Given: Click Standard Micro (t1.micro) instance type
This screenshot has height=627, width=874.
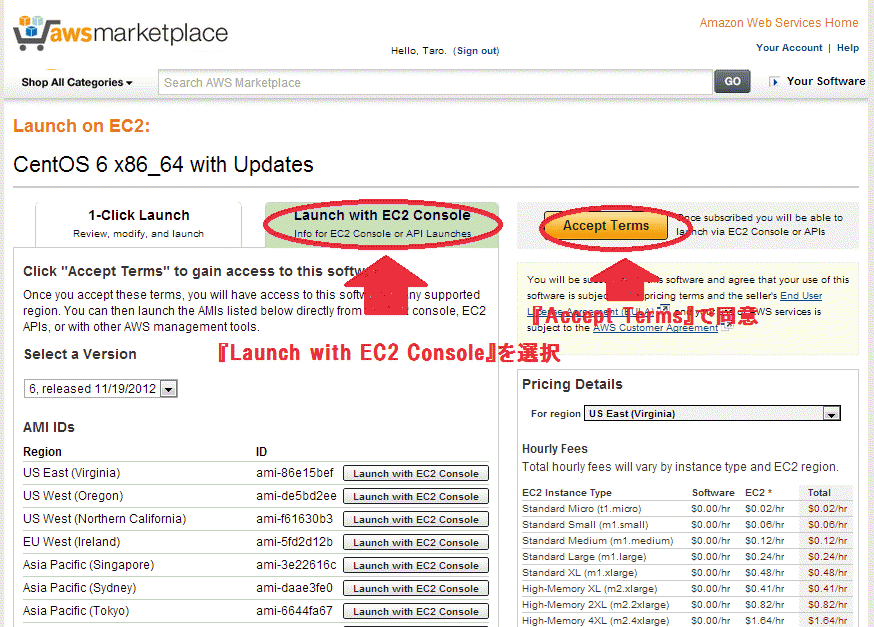Looking at the screenshot, I should point(581,509).
